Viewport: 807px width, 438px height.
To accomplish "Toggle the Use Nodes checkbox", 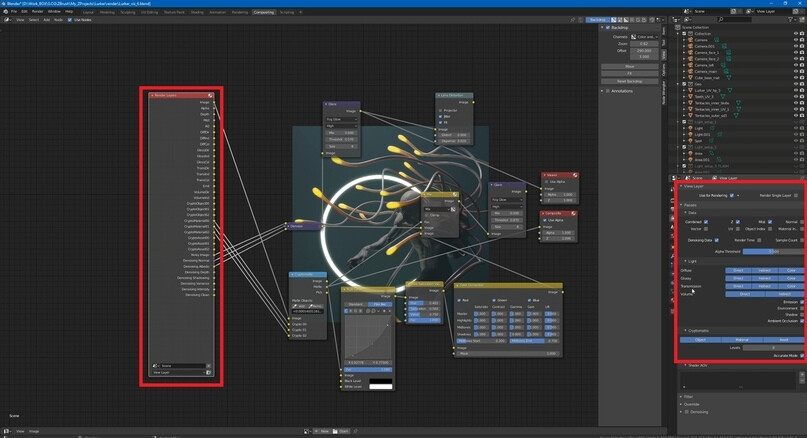I will (x=70, y=19).
